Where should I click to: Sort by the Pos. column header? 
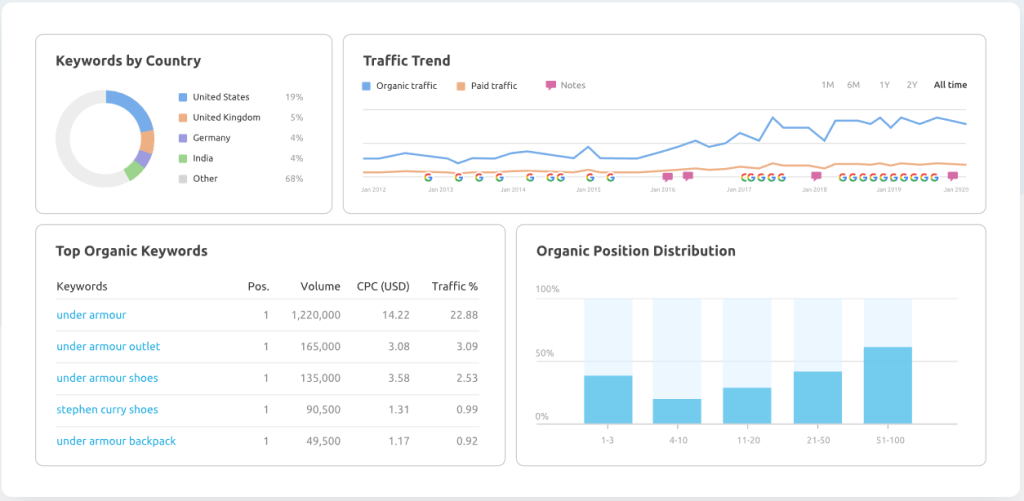(259, 286)
